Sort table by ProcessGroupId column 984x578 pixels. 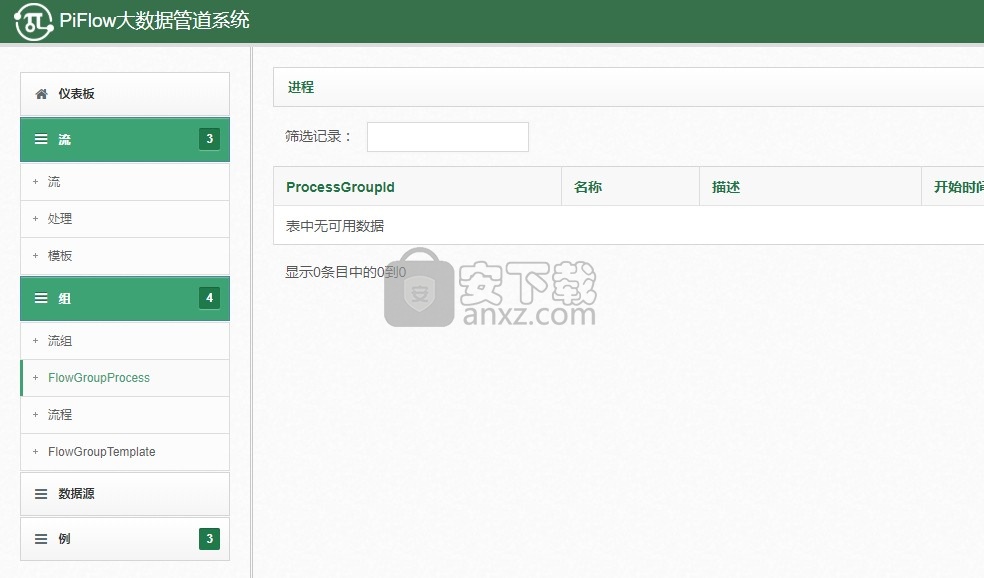[417, 186]
